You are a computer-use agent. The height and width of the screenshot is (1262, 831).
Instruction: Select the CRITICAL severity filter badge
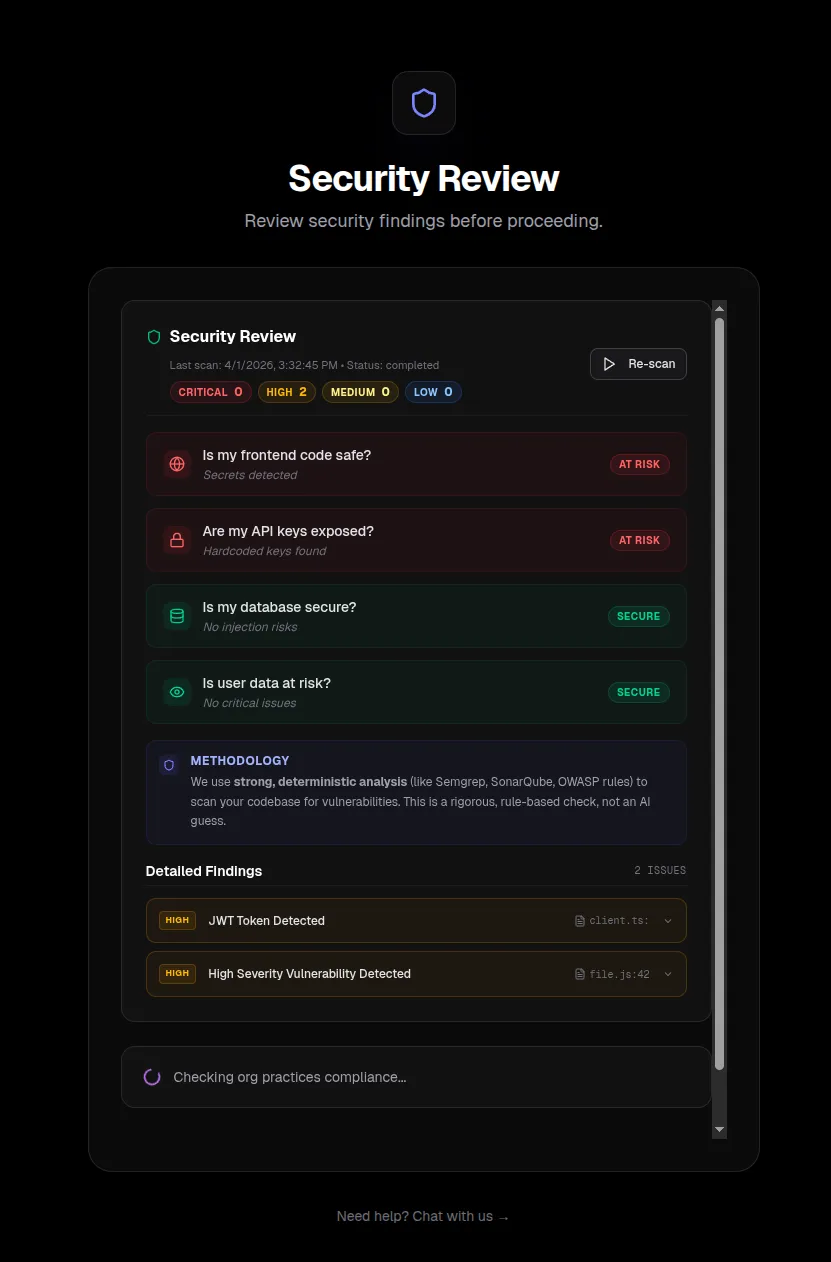click(210, 392)
